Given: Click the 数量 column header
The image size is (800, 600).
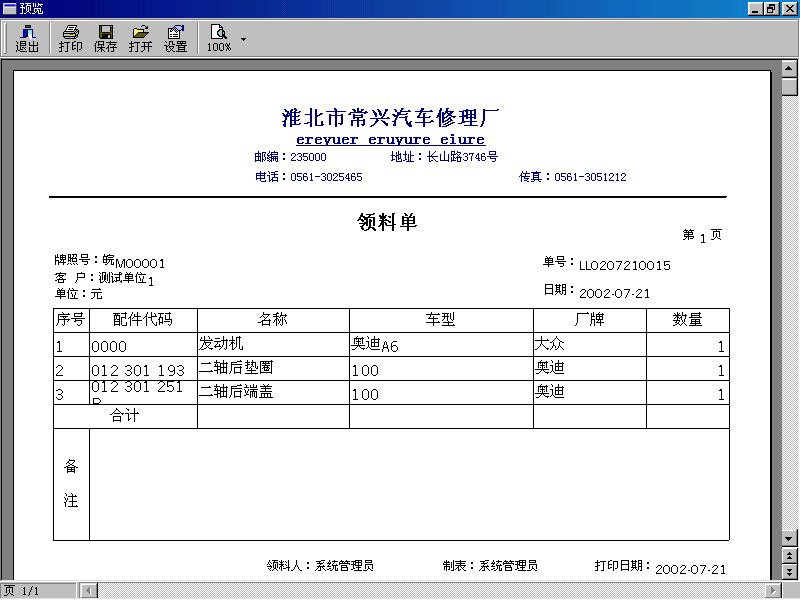Looking at the screenshot, I should coord(687,320).
